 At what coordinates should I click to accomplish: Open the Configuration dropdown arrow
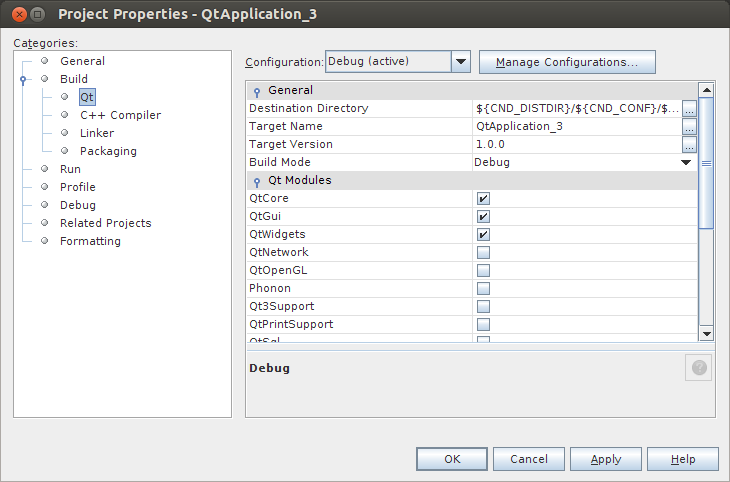pyautogui.click(x=460, y=62)
